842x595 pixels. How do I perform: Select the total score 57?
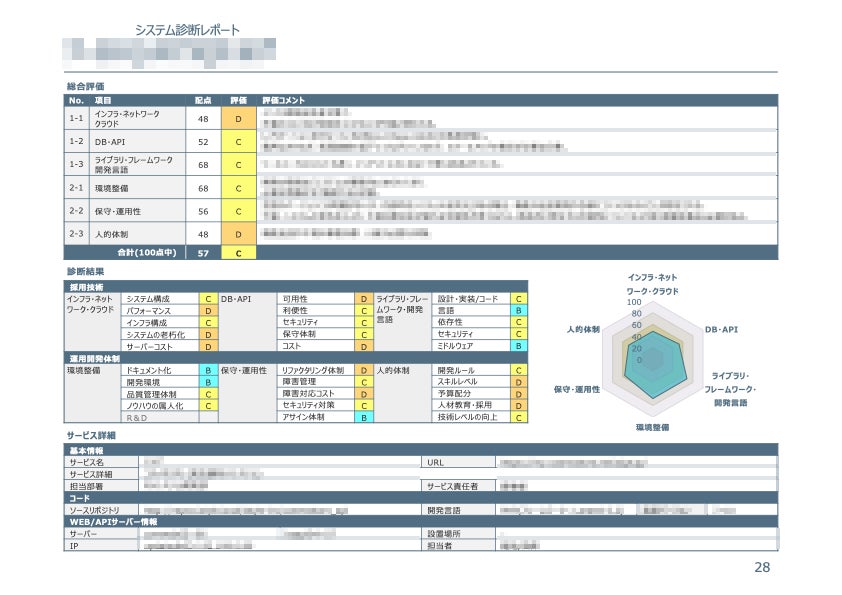click(203, 253)
